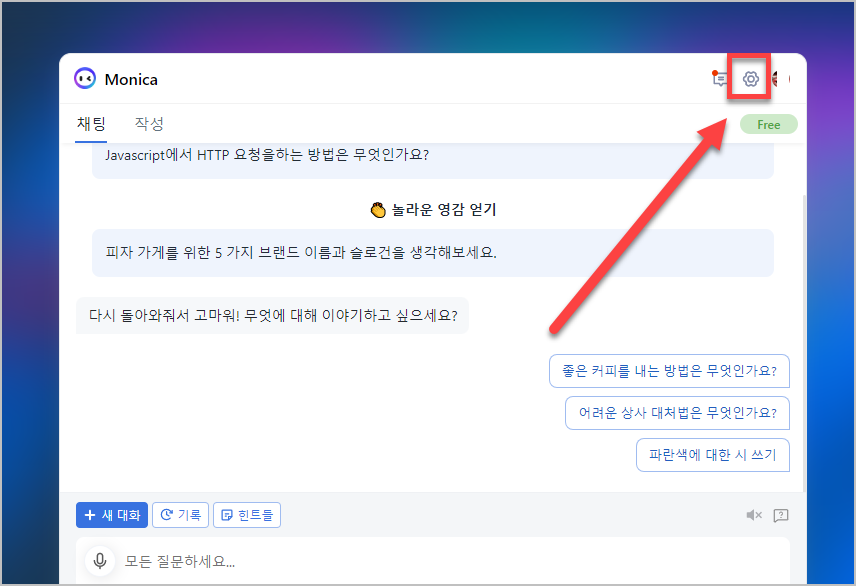The image size is (856, 586).
Task: Click the Free plan badge
Action: [768, 123]
